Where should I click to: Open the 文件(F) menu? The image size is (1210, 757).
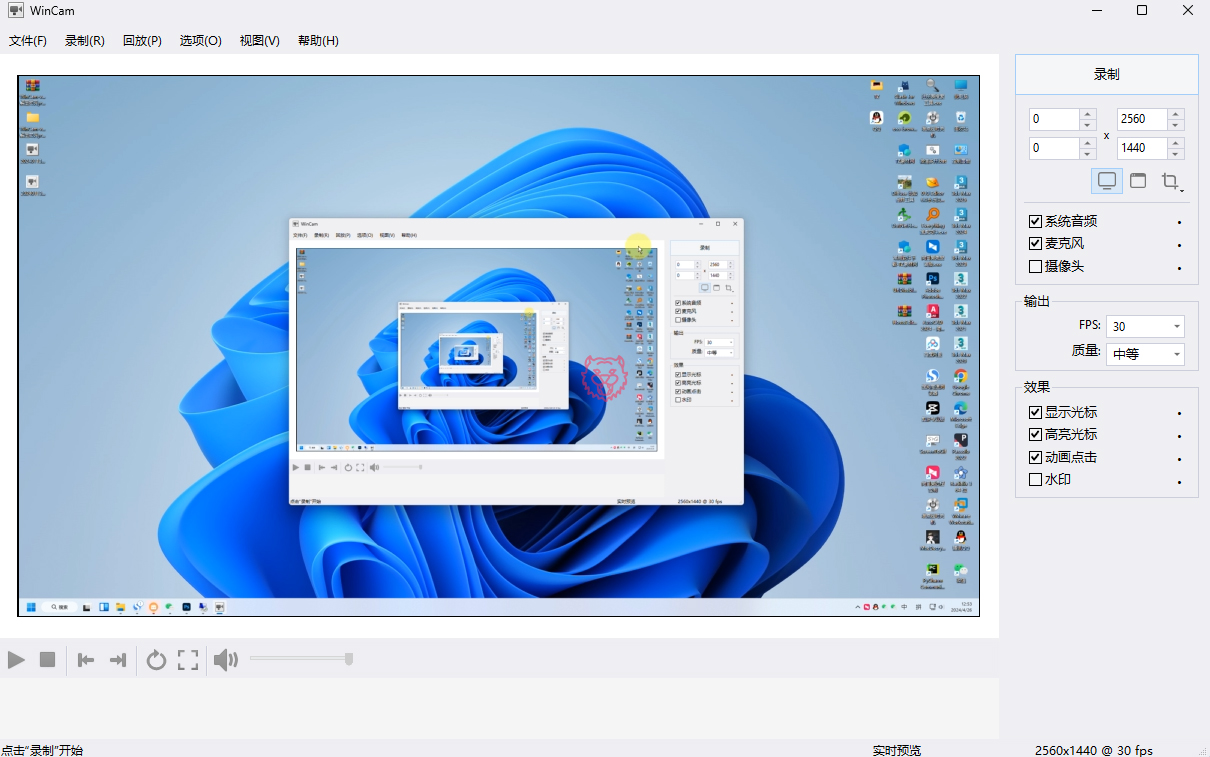[28, 41]
